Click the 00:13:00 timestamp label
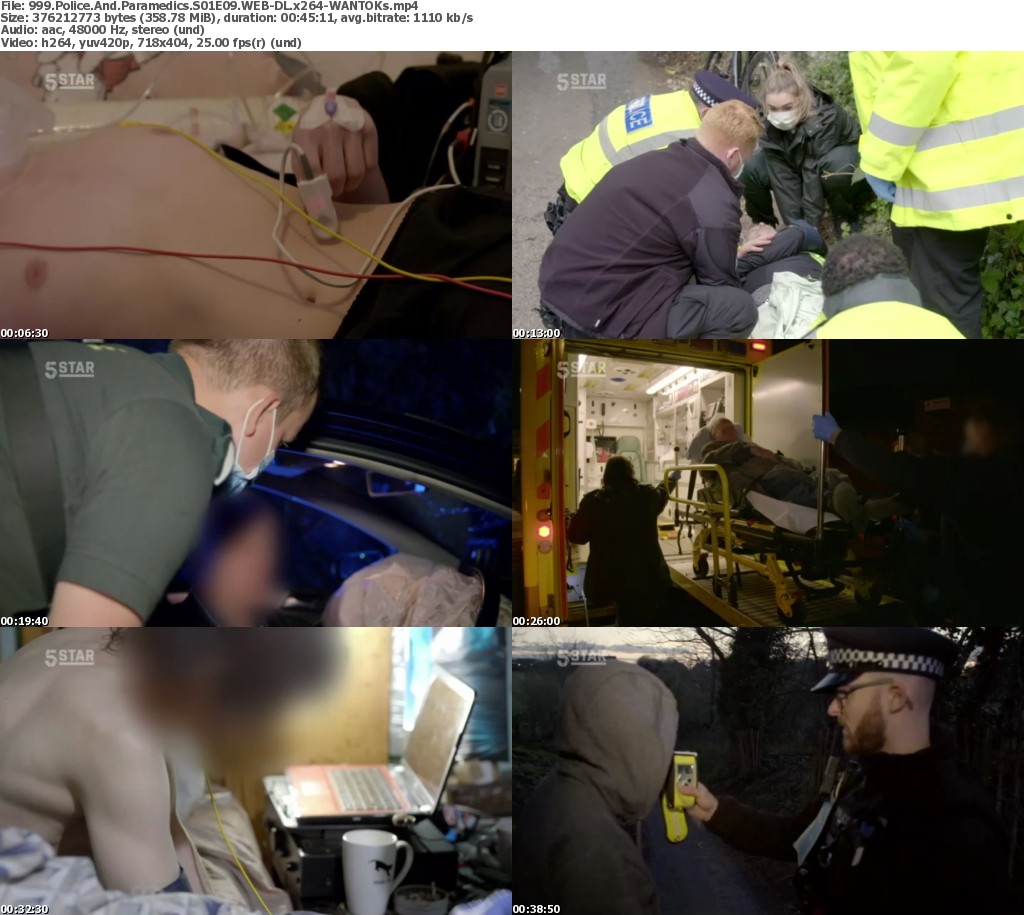The image size is (1024, 915). (x=537, y=333)
